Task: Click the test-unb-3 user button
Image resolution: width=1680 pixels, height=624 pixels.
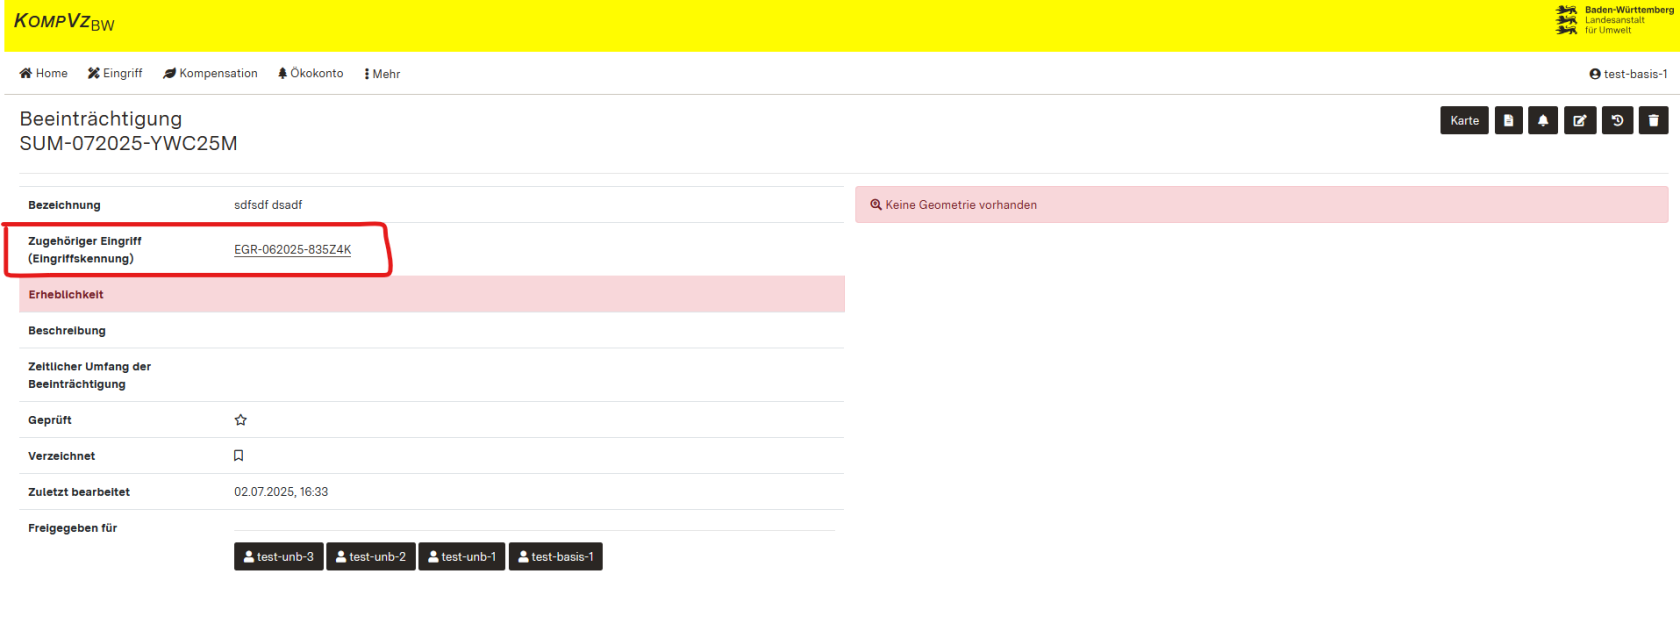Action: (x=279, y=557)
